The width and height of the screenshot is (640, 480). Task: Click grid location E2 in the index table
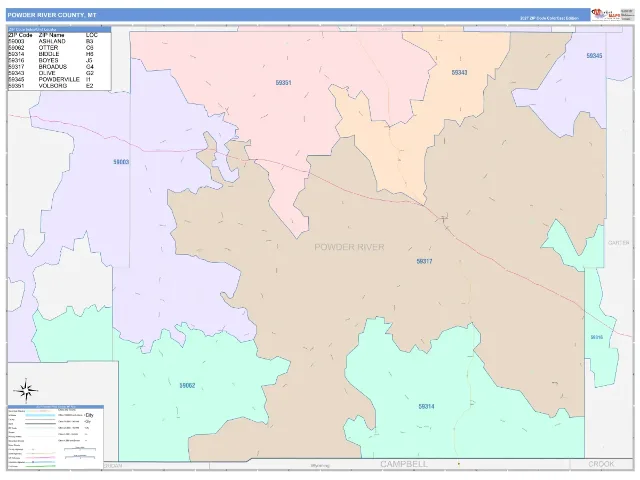coord(89,86)
